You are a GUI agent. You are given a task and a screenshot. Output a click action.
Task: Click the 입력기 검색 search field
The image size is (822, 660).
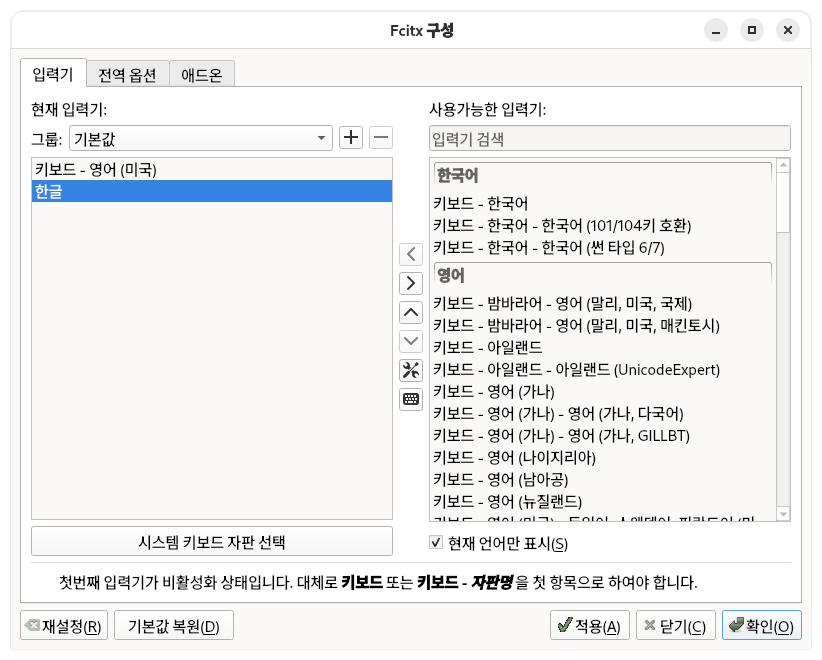pos(610,138)
